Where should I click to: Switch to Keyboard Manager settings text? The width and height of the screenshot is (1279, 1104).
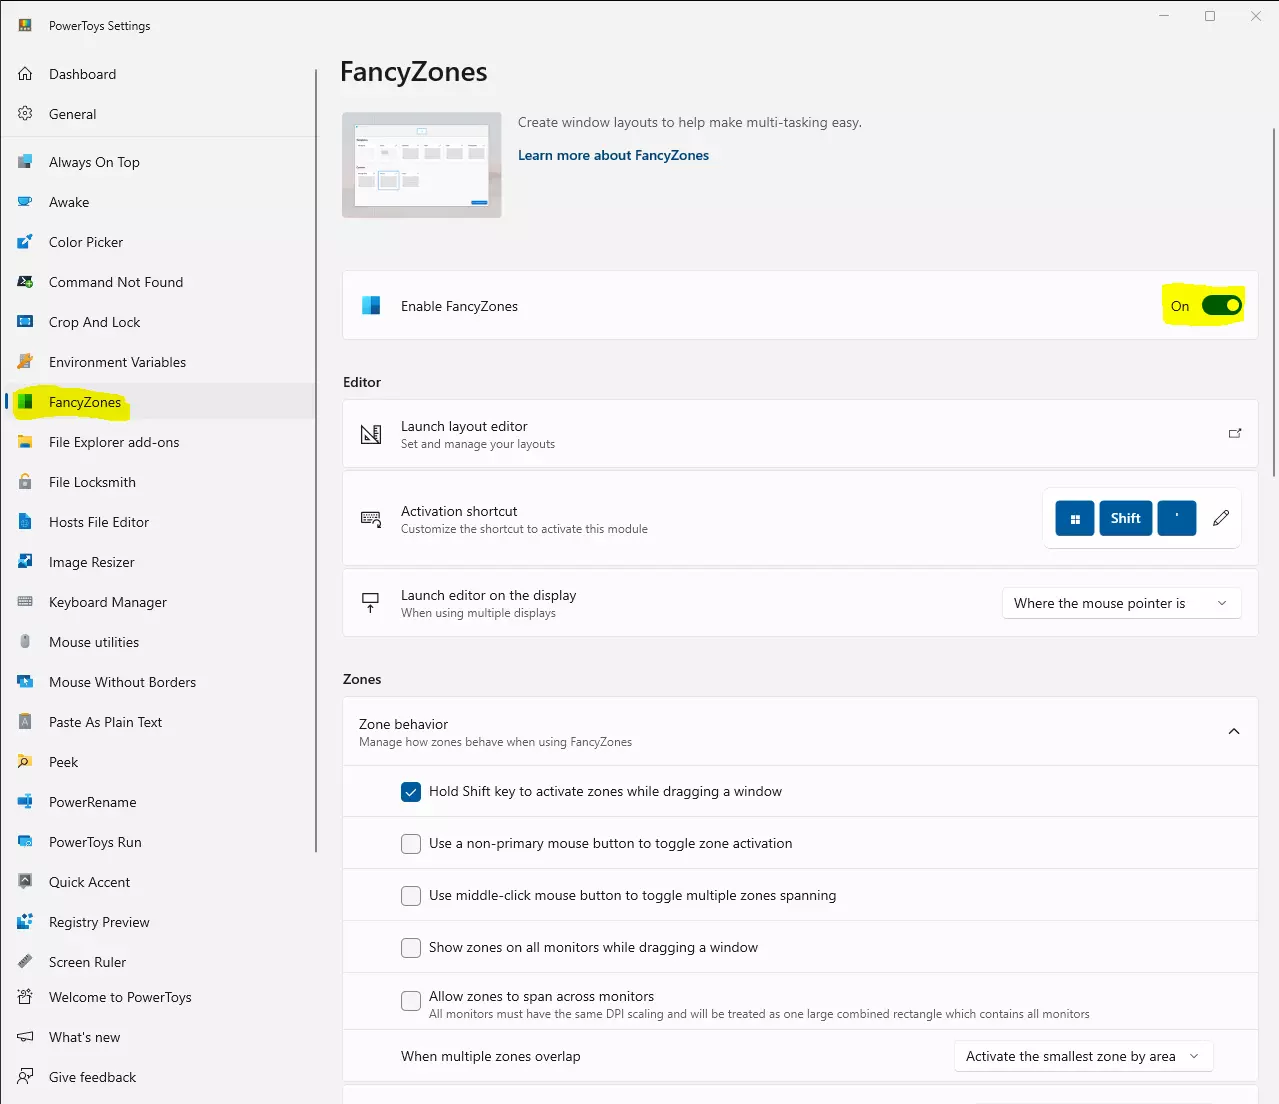[108, 602]
